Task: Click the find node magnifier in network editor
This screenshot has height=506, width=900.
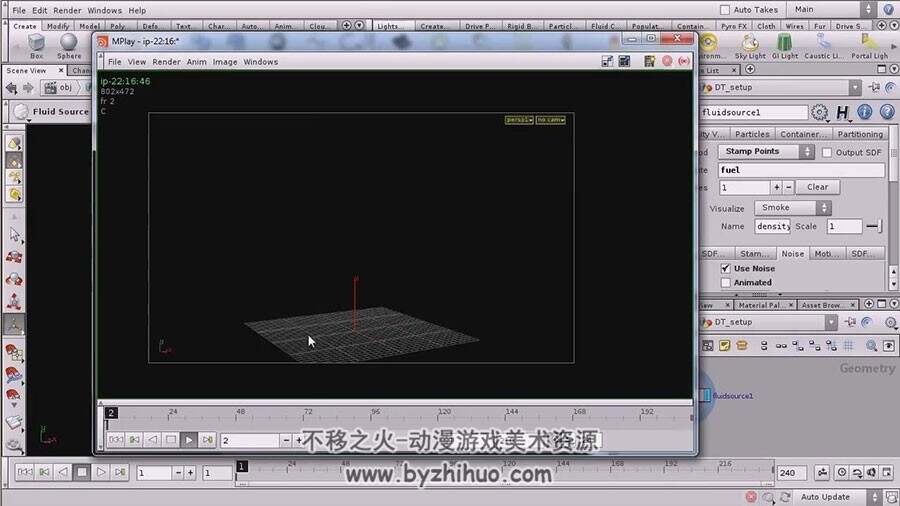Action: click(x=871, y=345)
